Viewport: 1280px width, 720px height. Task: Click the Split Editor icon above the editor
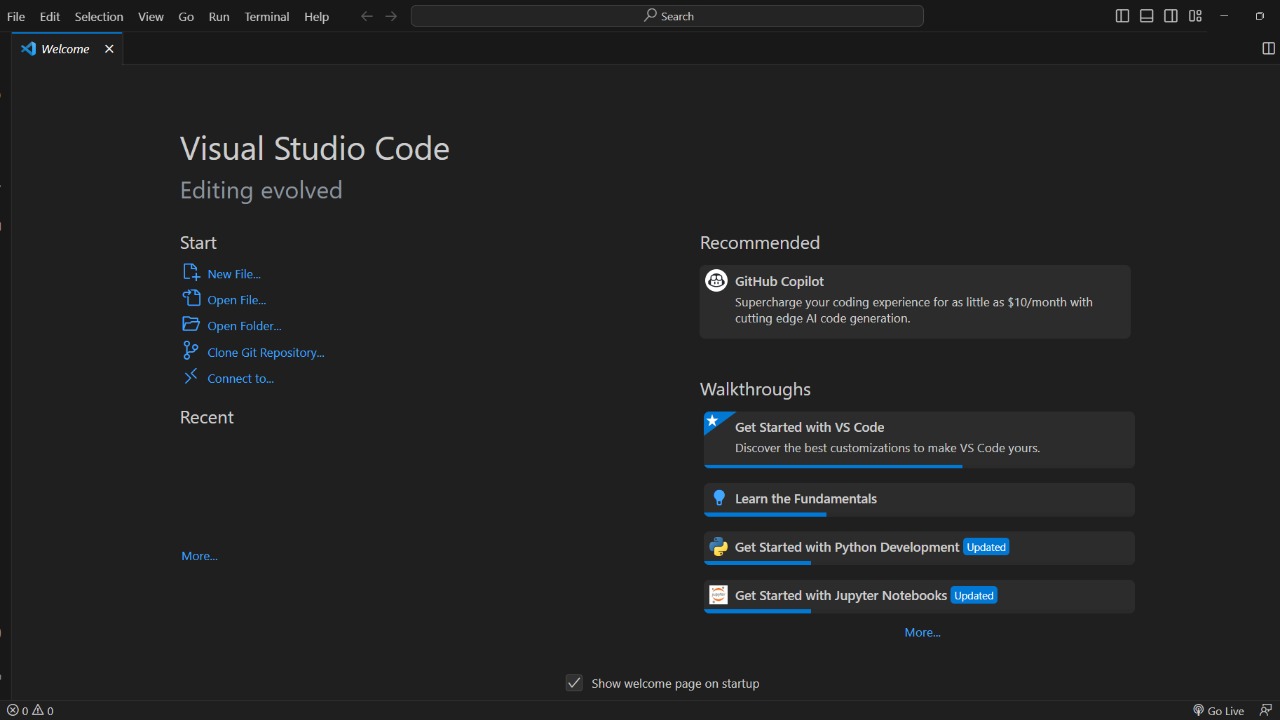point(1268,47)
